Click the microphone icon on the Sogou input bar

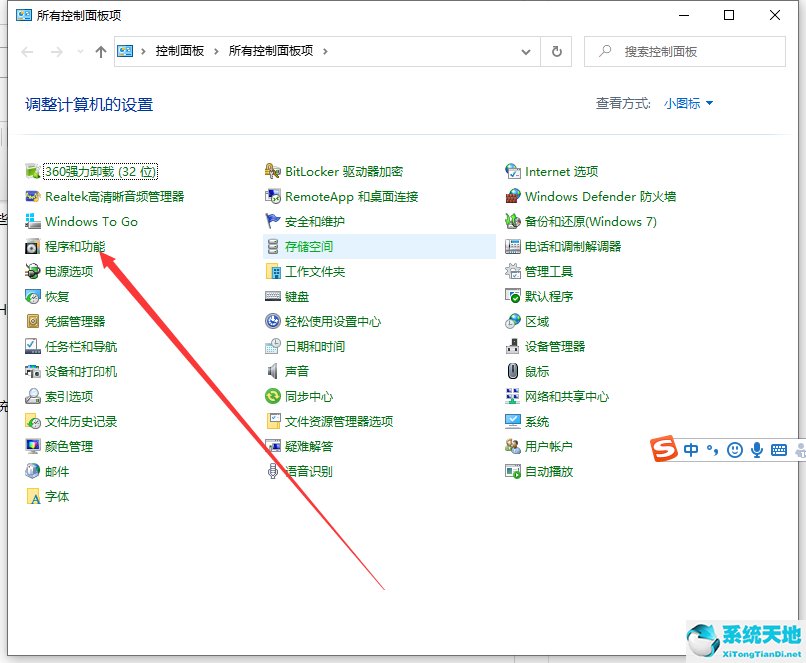756,450
